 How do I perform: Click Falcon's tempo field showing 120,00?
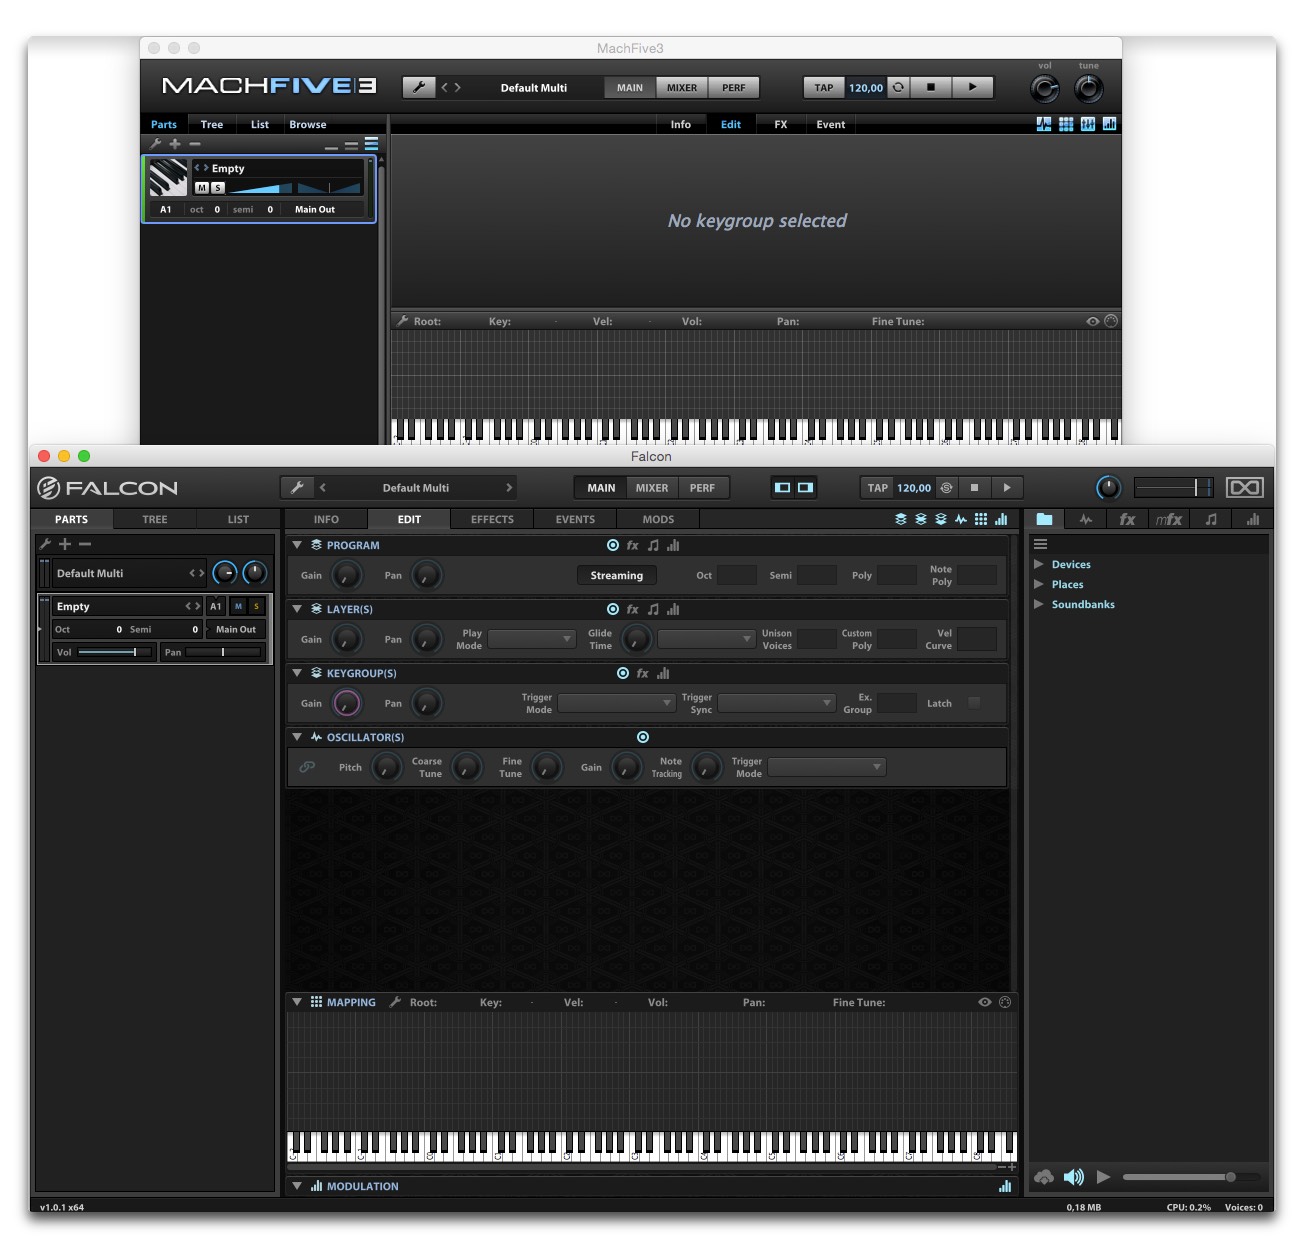coord(914,488)
